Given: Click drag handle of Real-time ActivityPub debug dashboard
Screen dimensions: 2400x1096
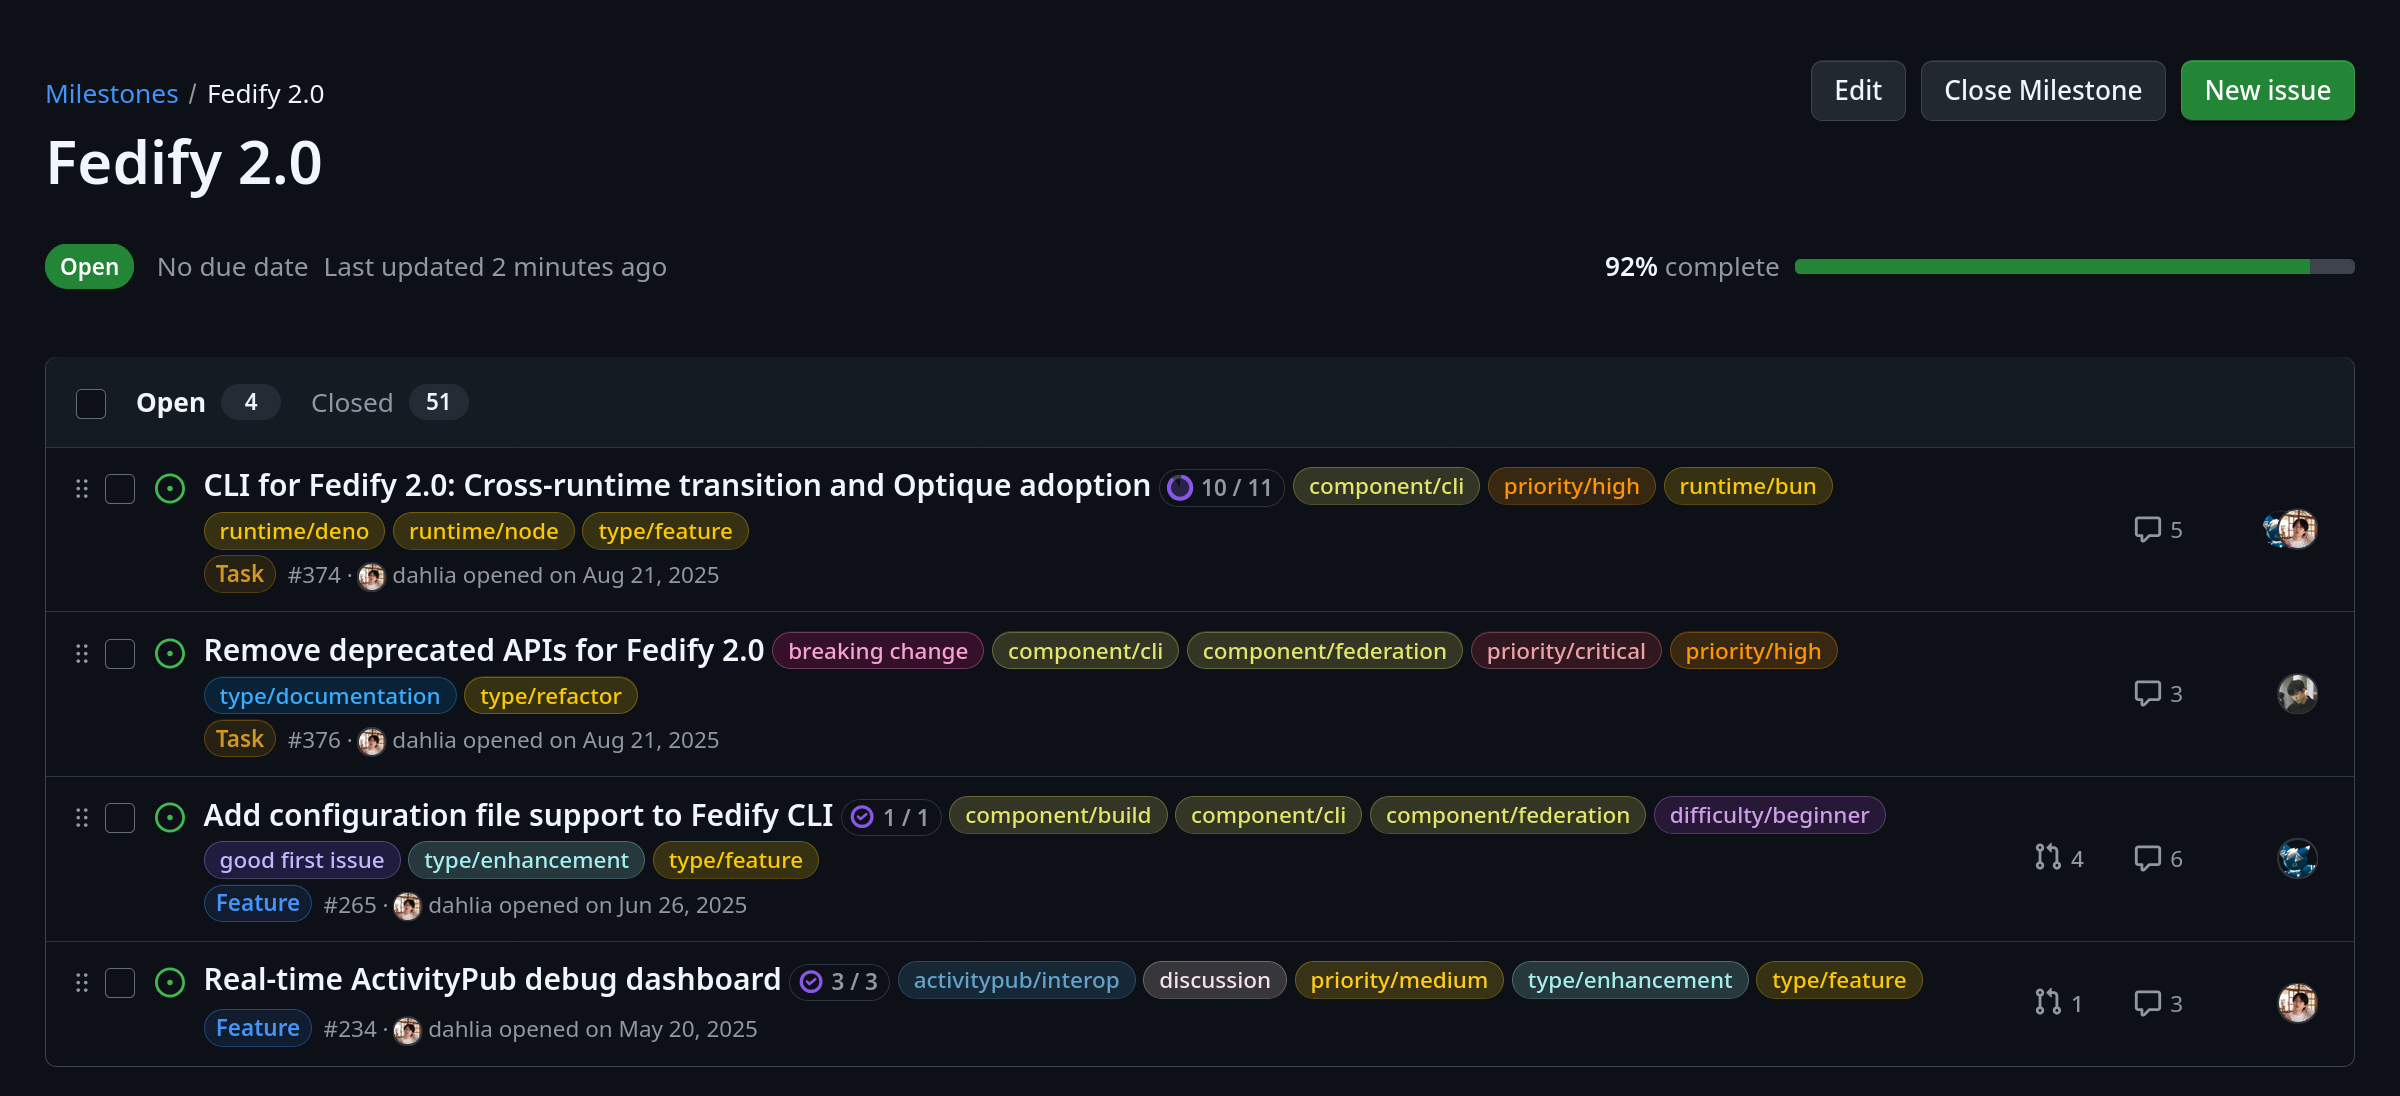Looking at the screenshot, I should pyautogui.click(x=82, y=983).
